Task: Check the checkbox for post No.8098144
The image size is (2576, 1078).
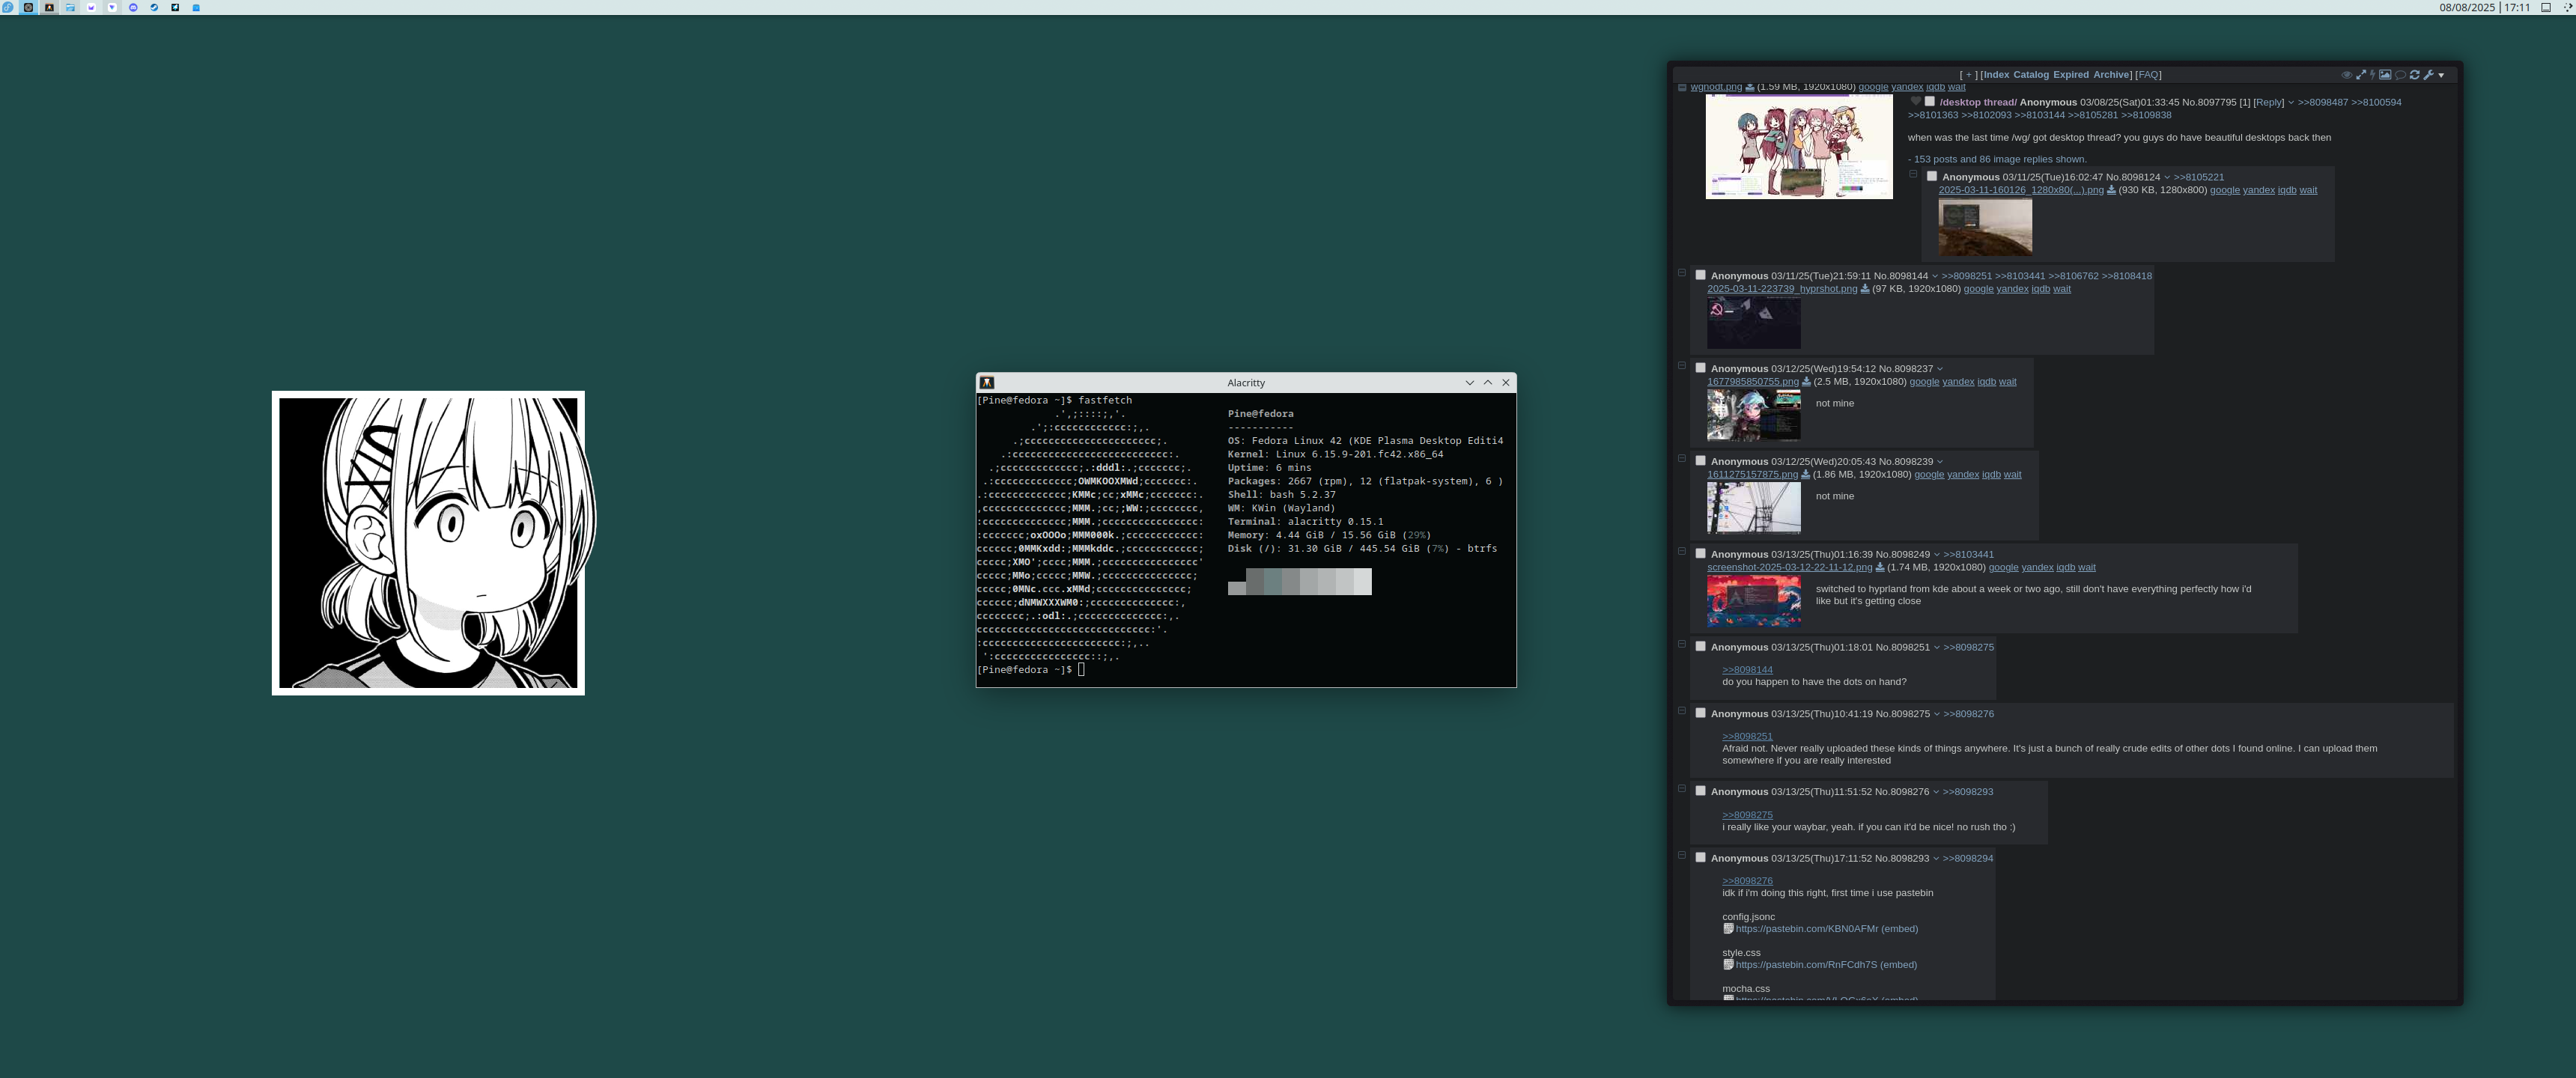Action: 1700,275
